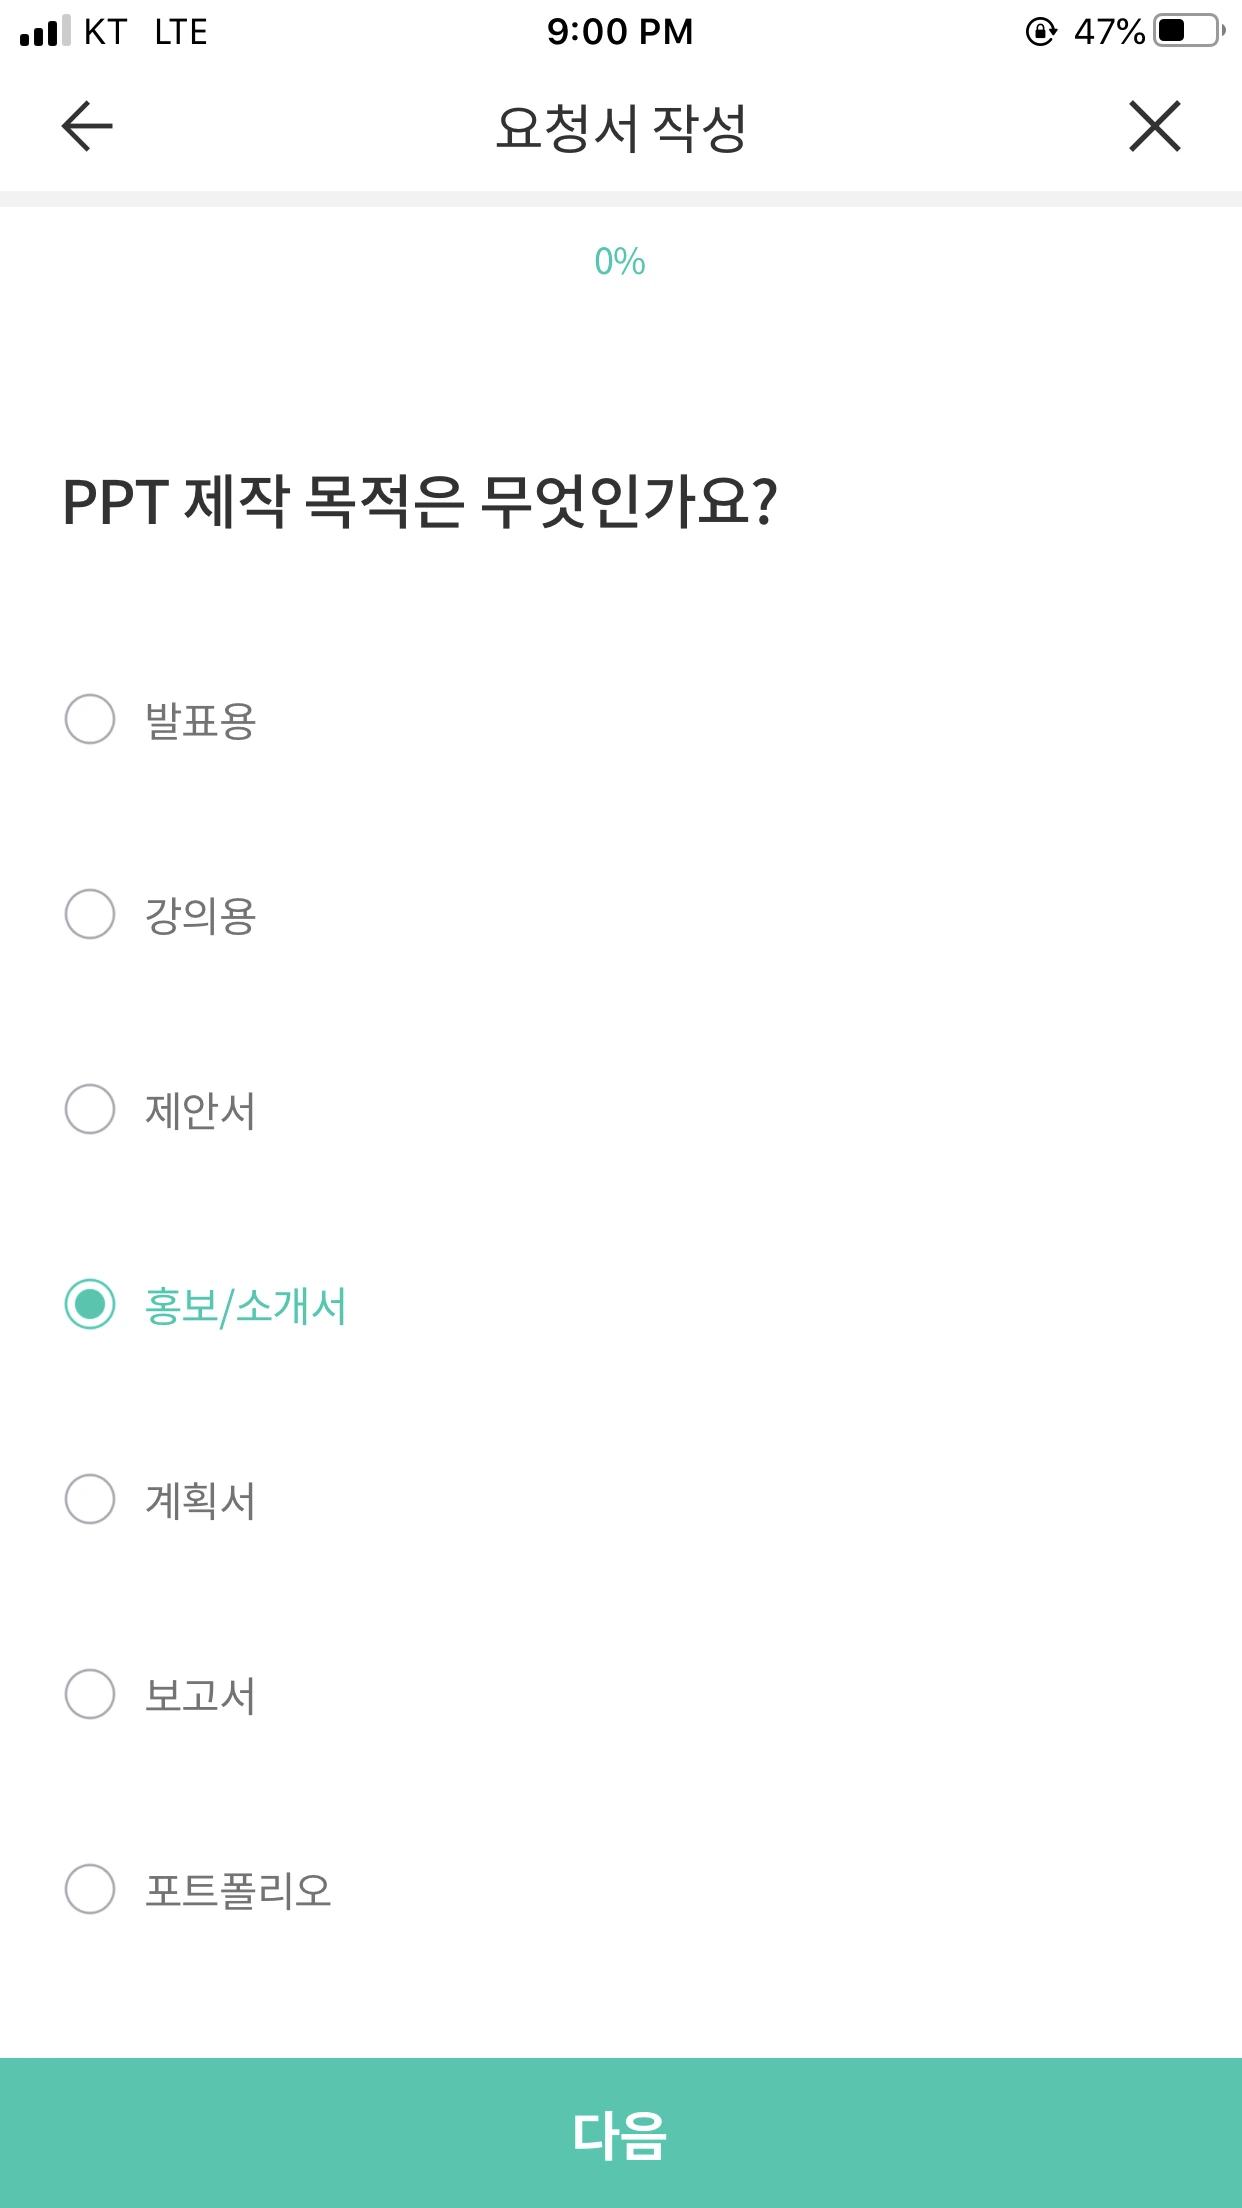Tap the rotation lock status icon
This screenshot has height=2208, width=1242.
[1040, 32]
